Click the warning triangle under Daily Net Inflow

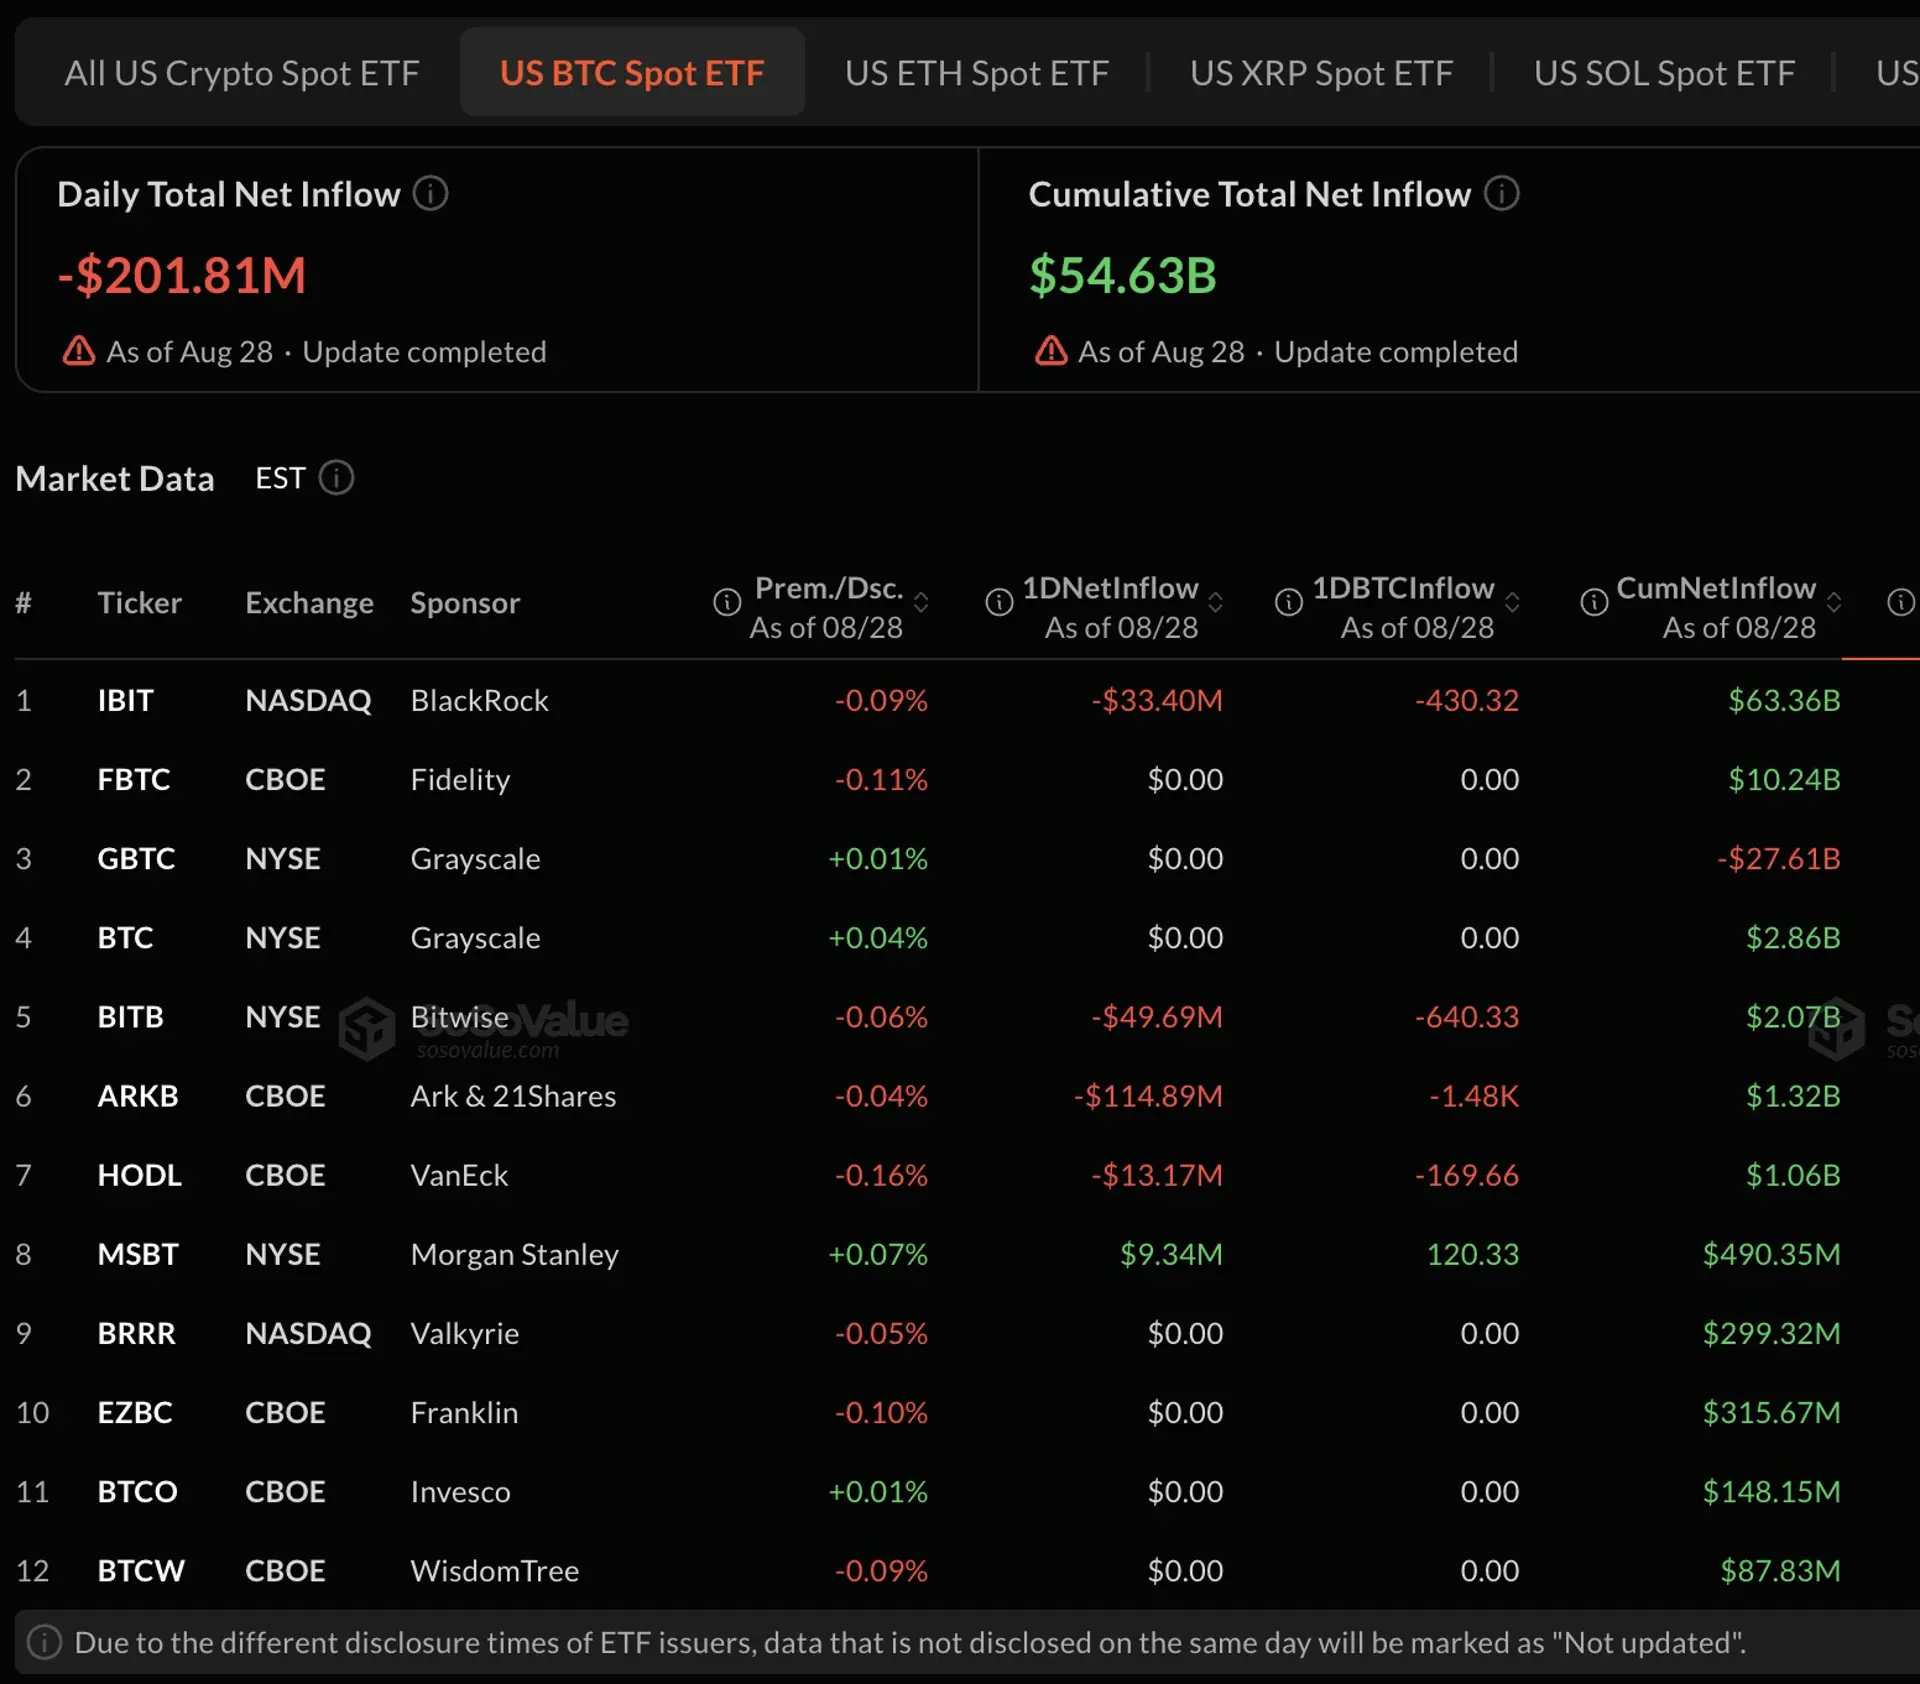point(79,351)
